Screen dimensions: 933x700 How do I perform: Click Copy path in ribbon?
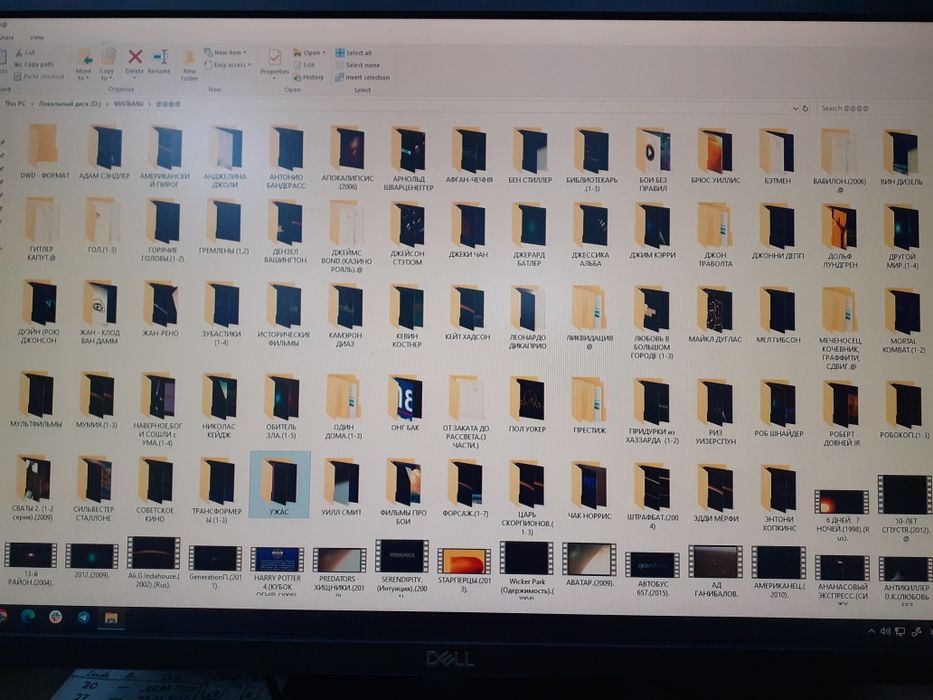pos(34,64)
